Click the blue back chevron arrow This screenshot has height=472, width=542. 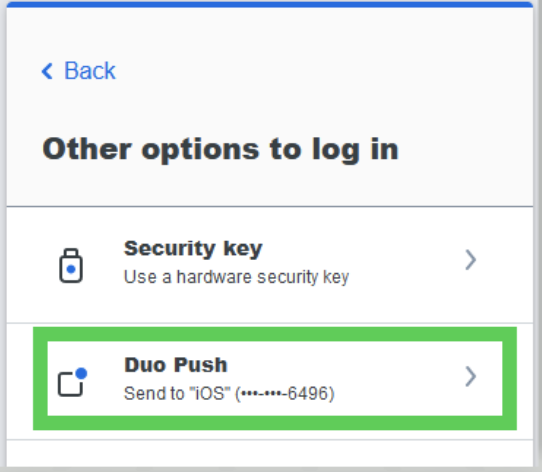coord(47,71)
